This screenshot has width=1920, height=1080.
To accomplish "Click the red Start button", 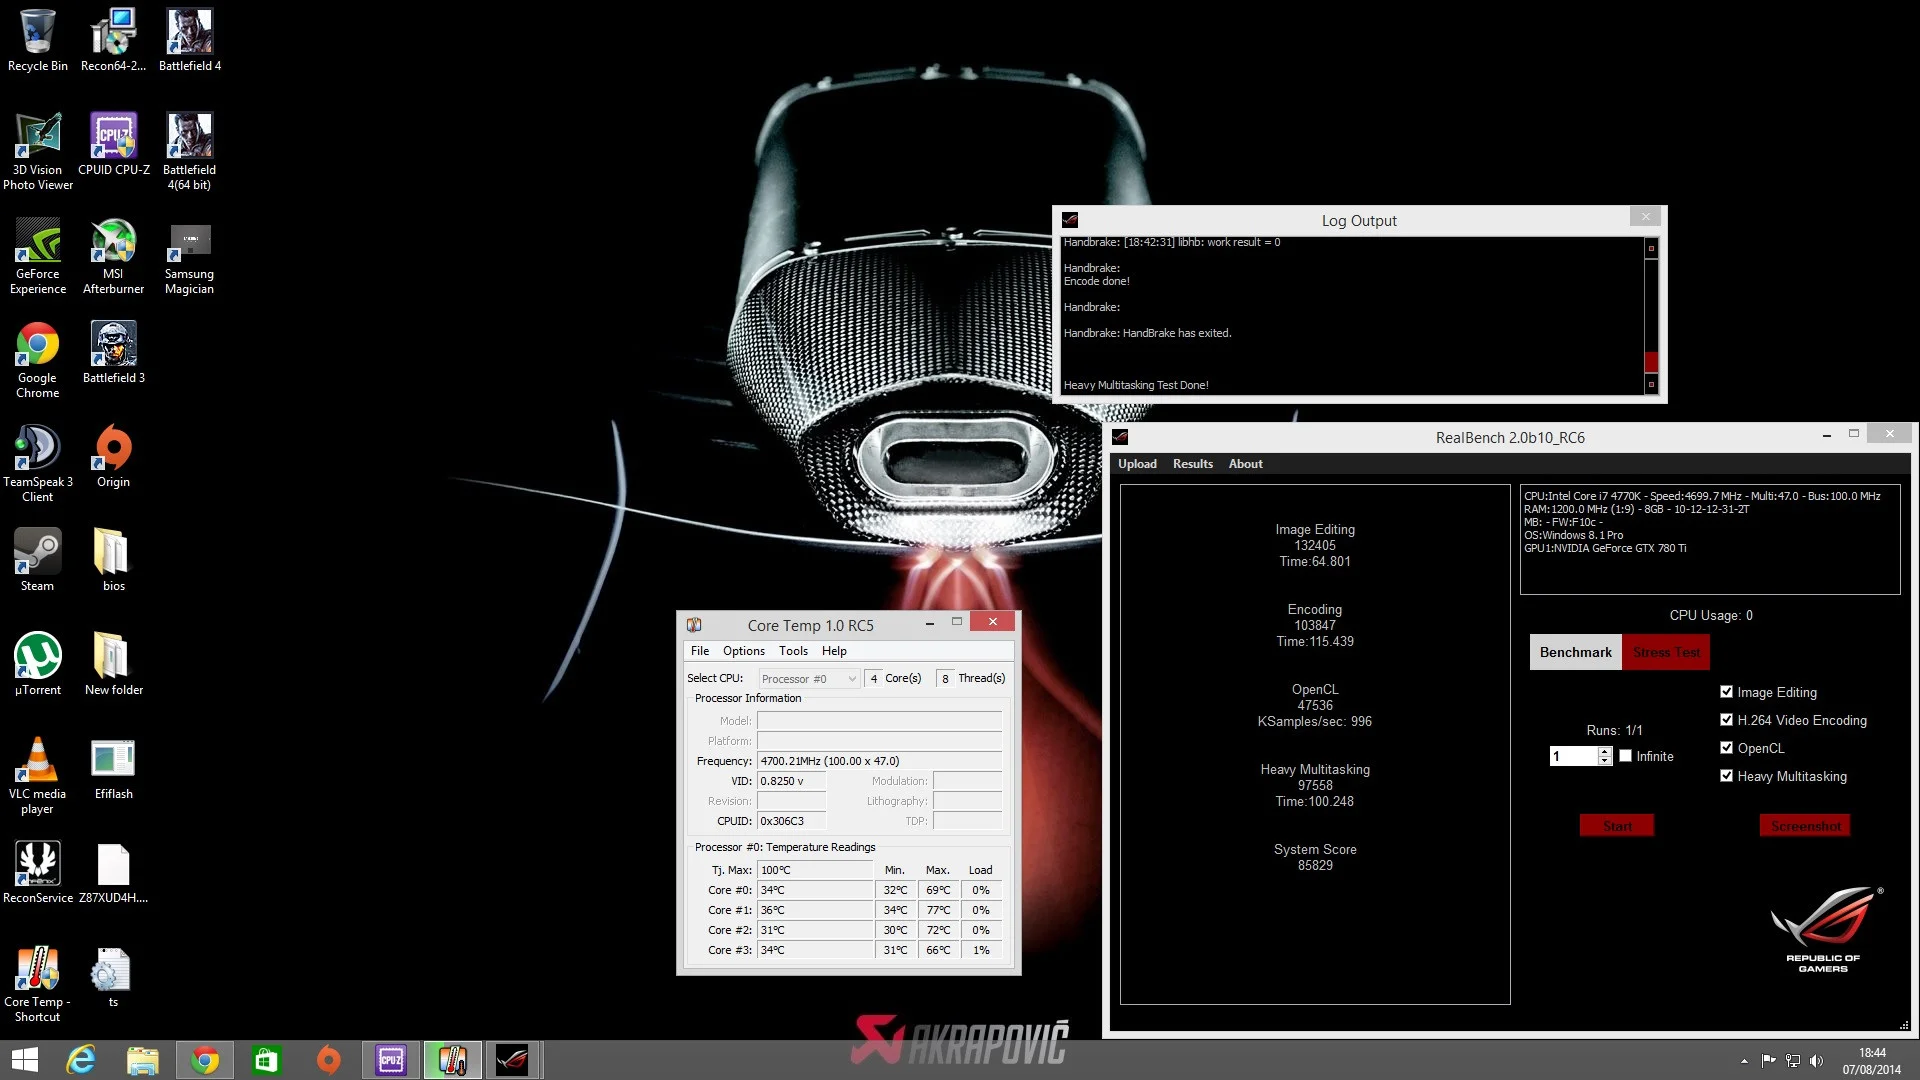I will point(1617,826).
